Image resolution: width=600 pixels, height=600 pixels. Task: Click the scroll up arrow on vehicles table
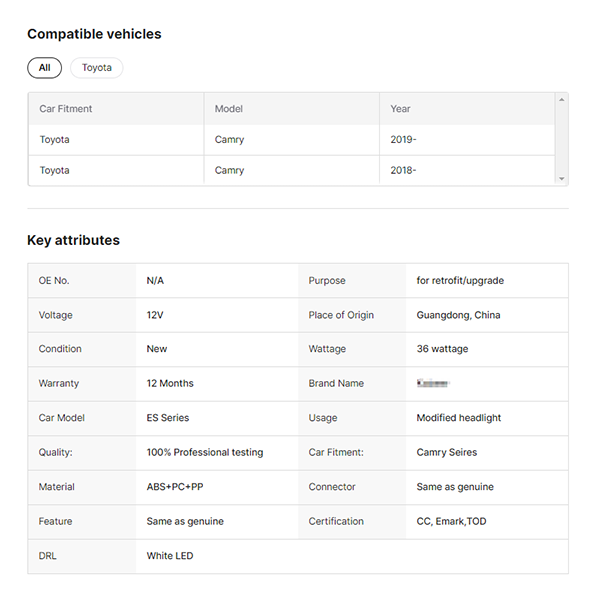coord(562,98)
